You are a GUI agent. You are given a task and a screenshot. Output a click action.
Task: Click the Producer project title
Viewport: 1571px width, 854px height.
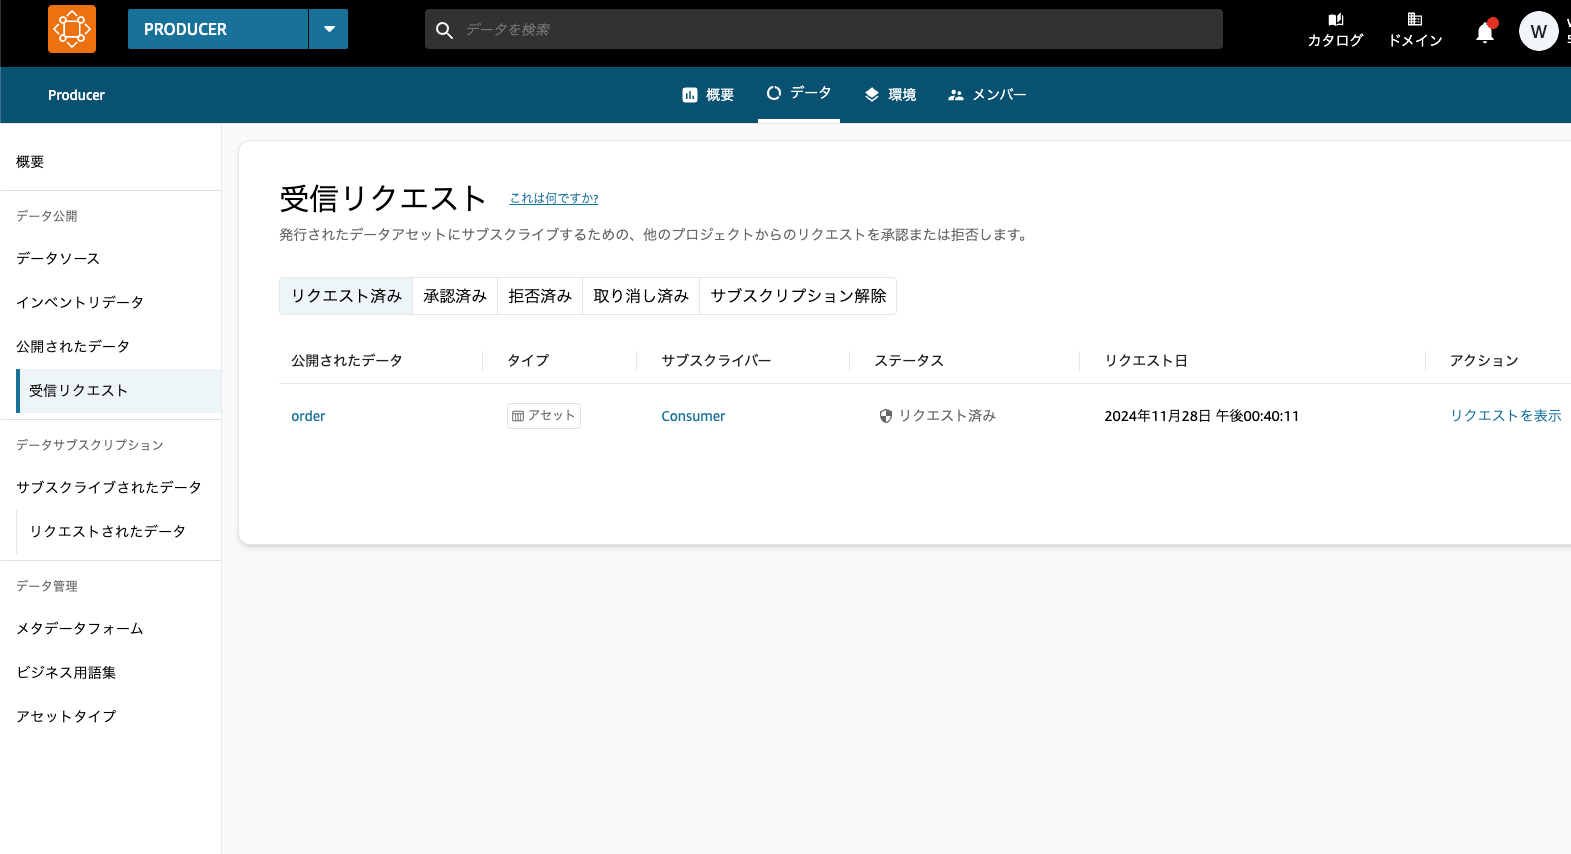point(76,95)
